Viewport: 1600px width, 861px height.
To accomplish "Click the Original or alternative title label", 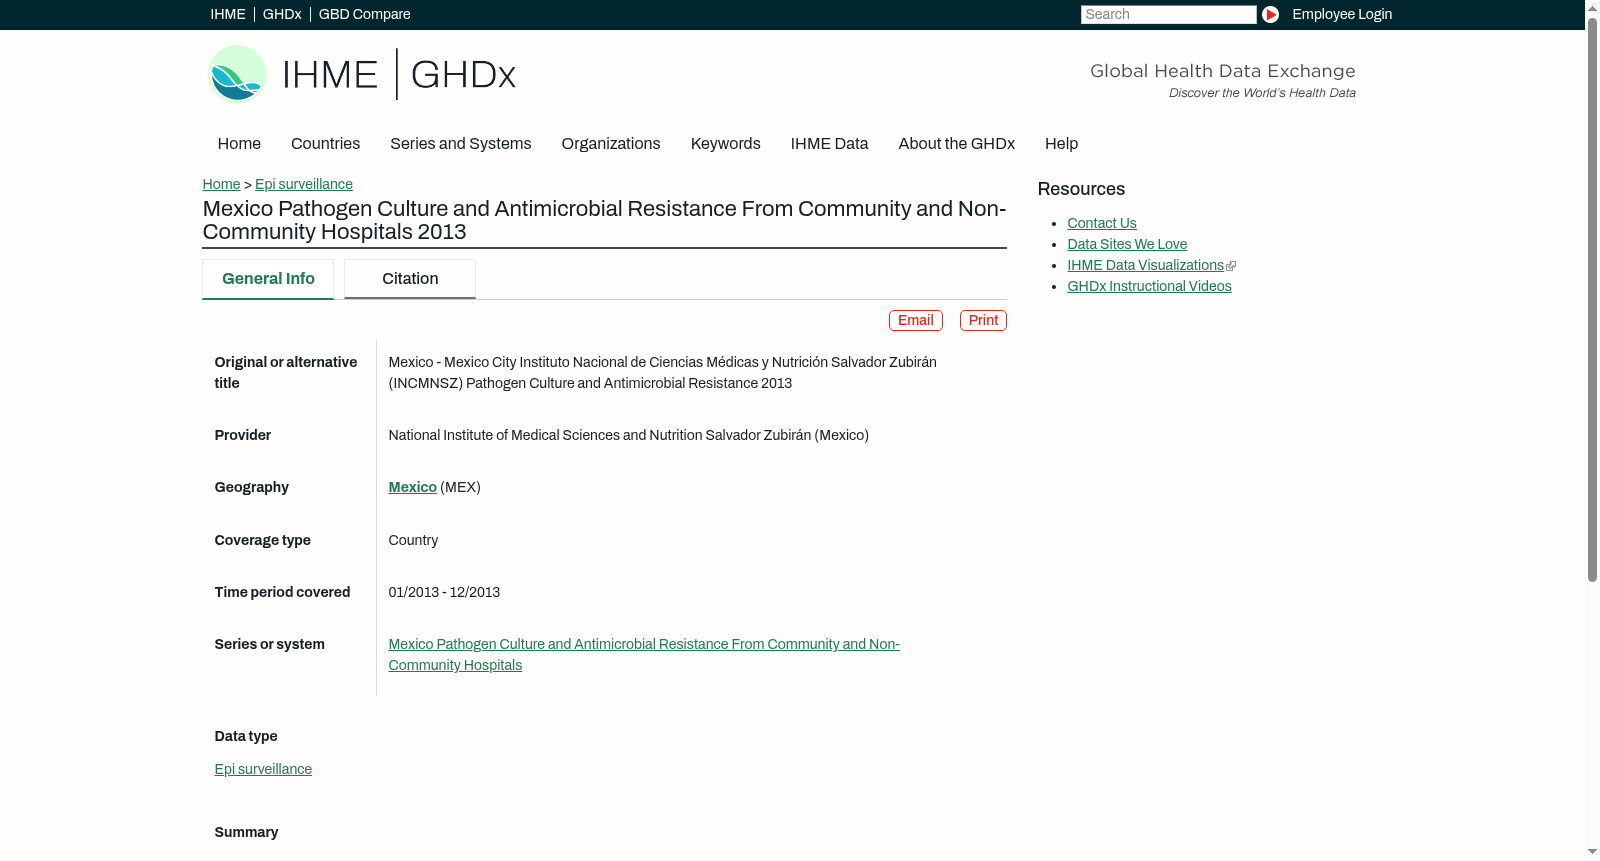I will (x=285, y=372).
